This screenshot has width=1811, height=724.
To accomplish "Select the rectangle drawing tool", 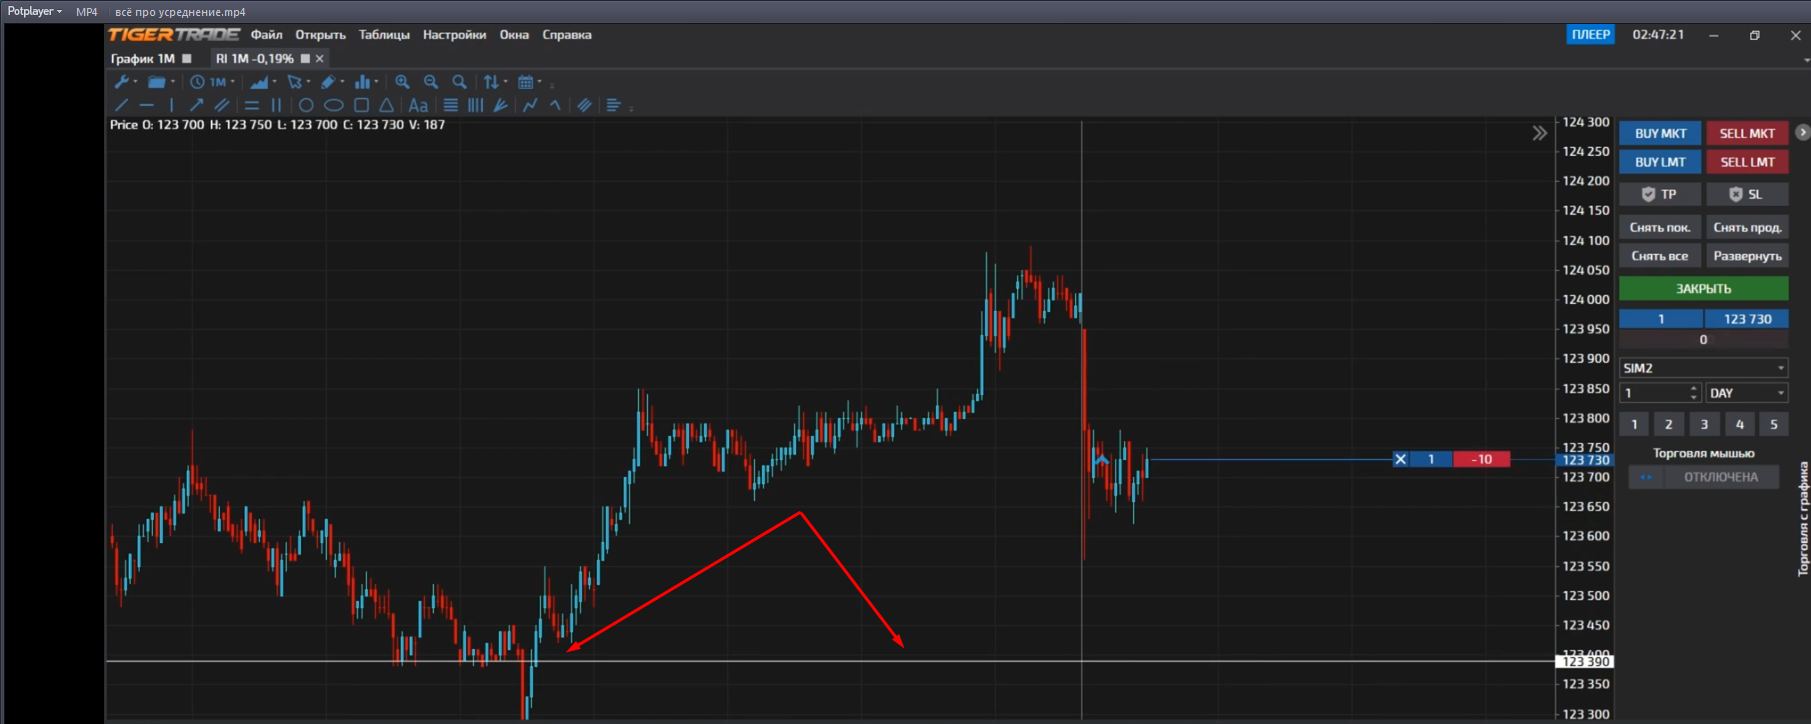I will pyautogui.click(x=361, y=105).
